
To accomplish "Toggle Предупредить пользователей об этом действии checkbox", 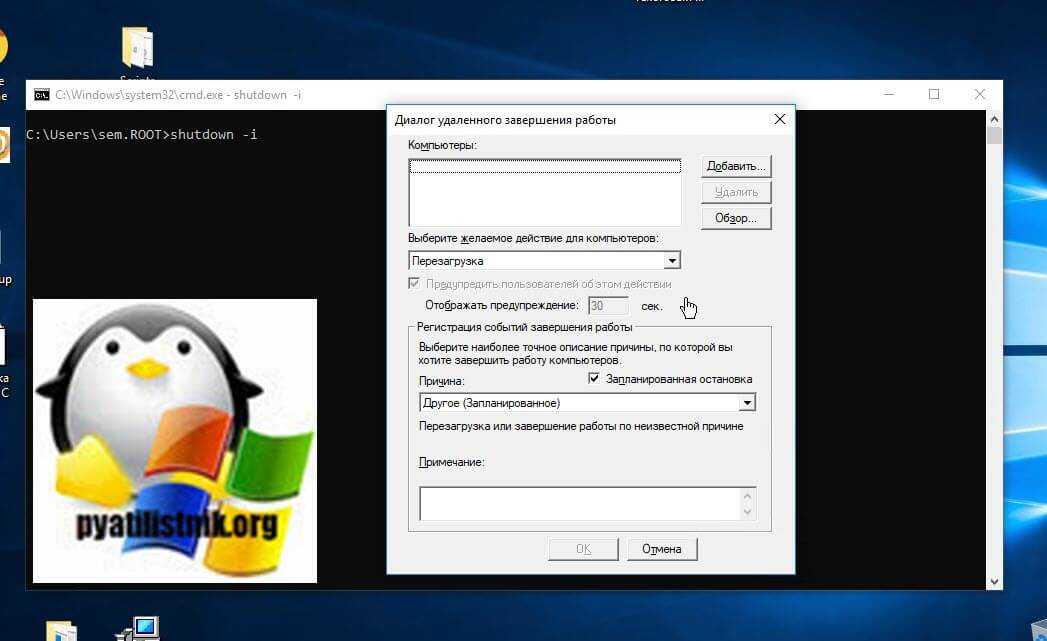I will 415,284.
